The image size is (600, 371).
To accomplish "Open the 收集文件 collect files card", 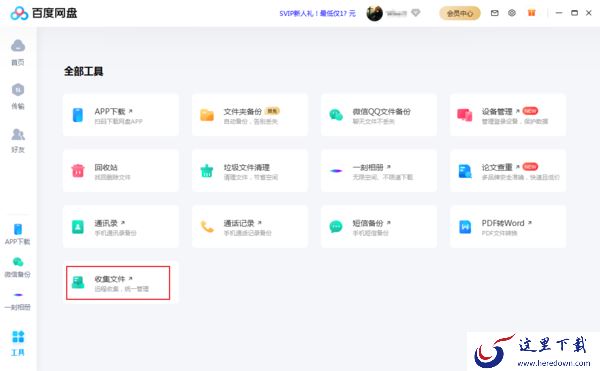I will [121, 282].
